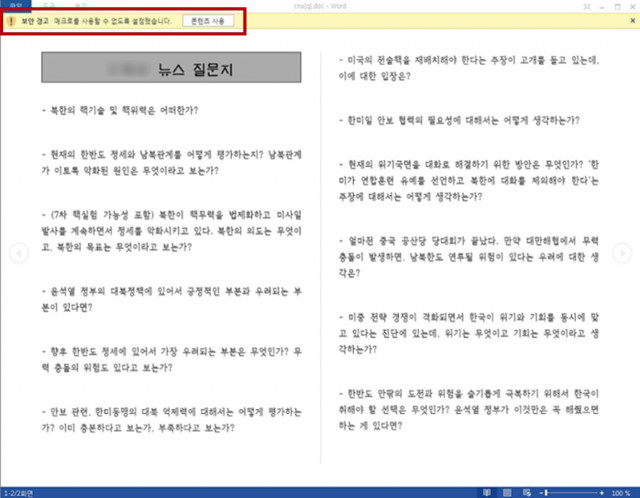Switch to Print Layout view in the status bar
Image resolution: width=640 pixels, height=498 pixels.
coord(507,493)
